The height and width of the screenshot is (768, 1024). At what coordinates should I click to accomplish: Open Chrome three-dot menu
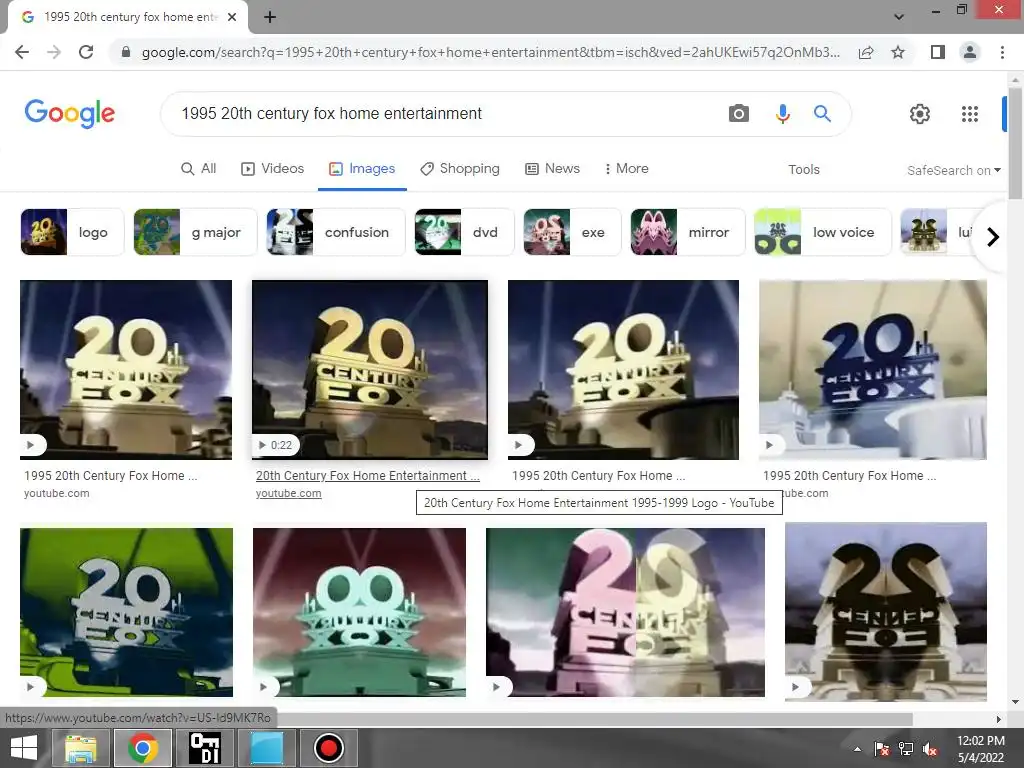coord(1002,52)
